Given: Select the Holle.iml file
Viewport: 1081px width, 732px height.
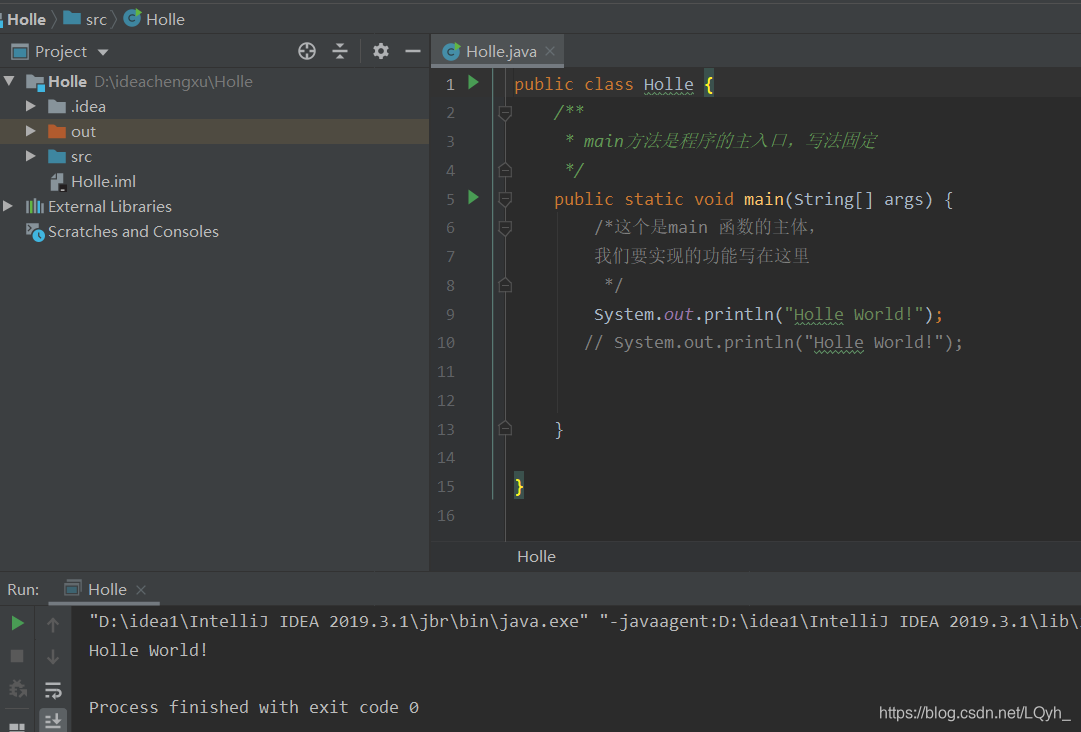Looking at the screenshot, I should (x=103, y=181).
